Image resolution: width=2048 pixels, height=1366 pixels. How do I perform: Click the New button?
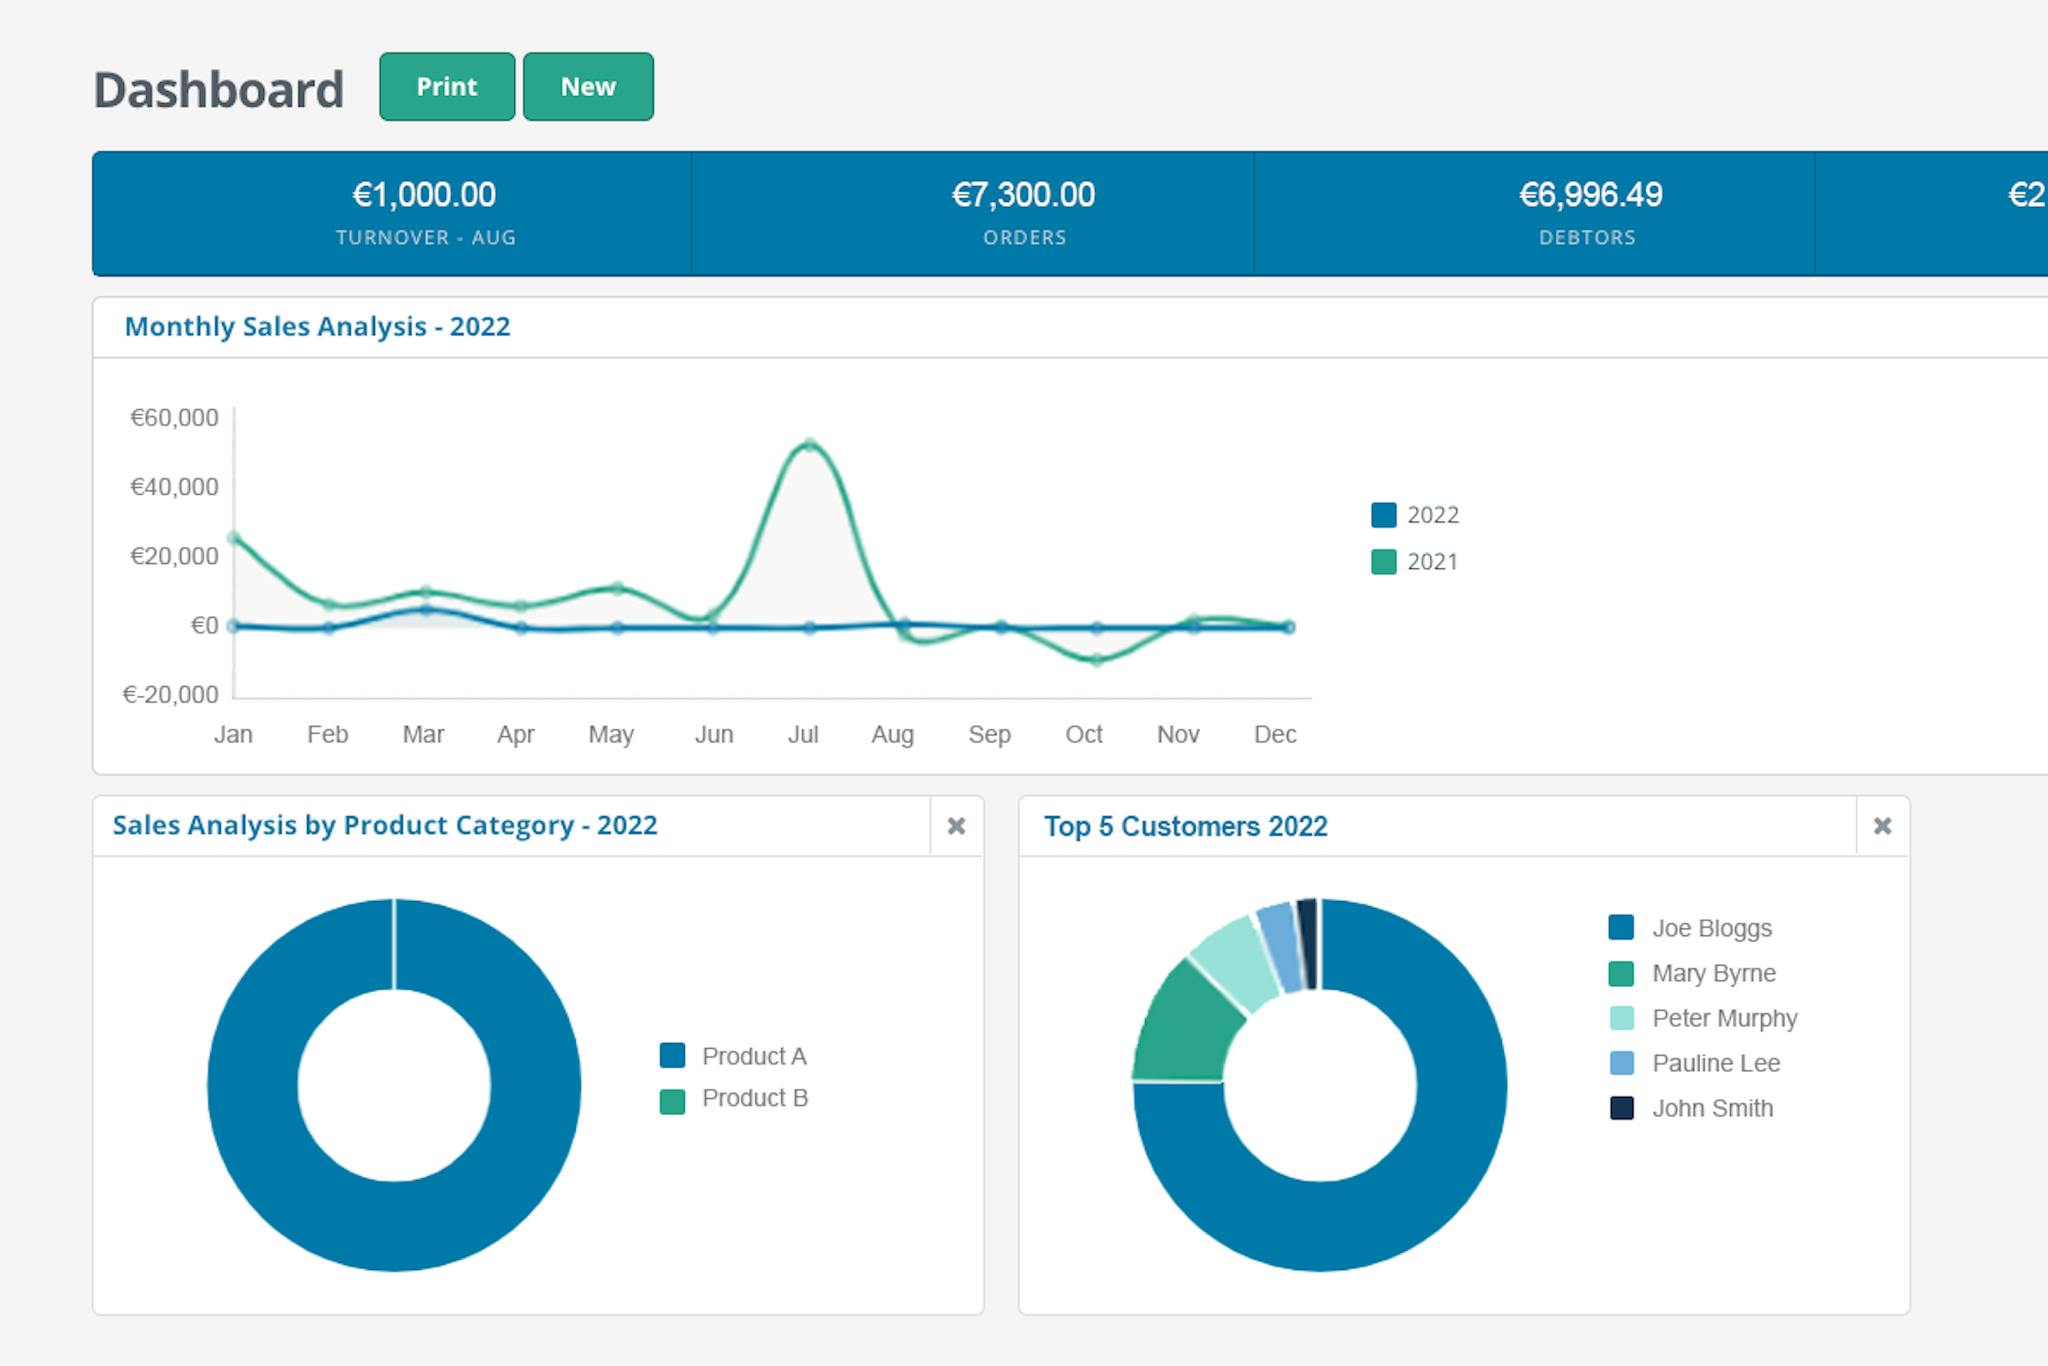(x=588, y=87)
